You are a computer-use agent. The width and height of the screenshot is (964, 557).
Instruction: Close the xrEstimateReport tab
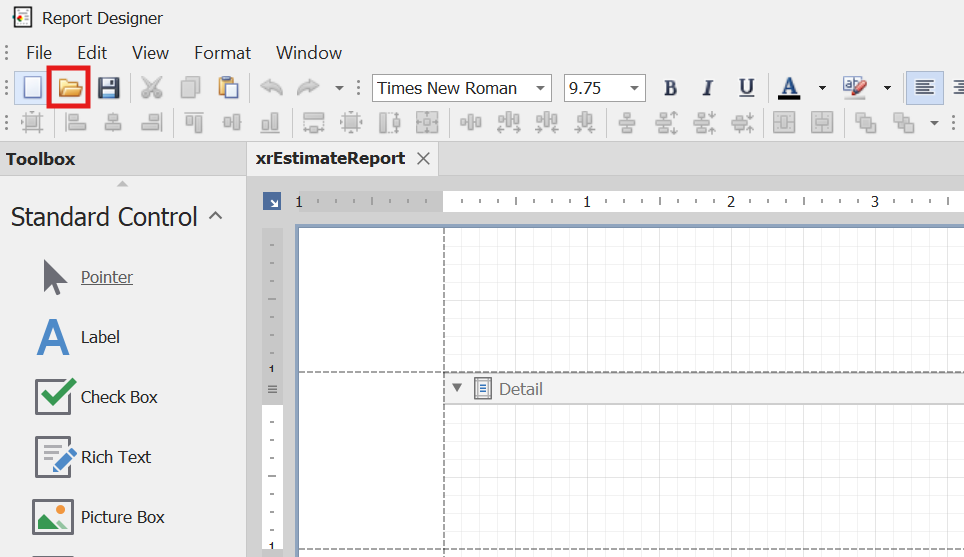(423, 159)
